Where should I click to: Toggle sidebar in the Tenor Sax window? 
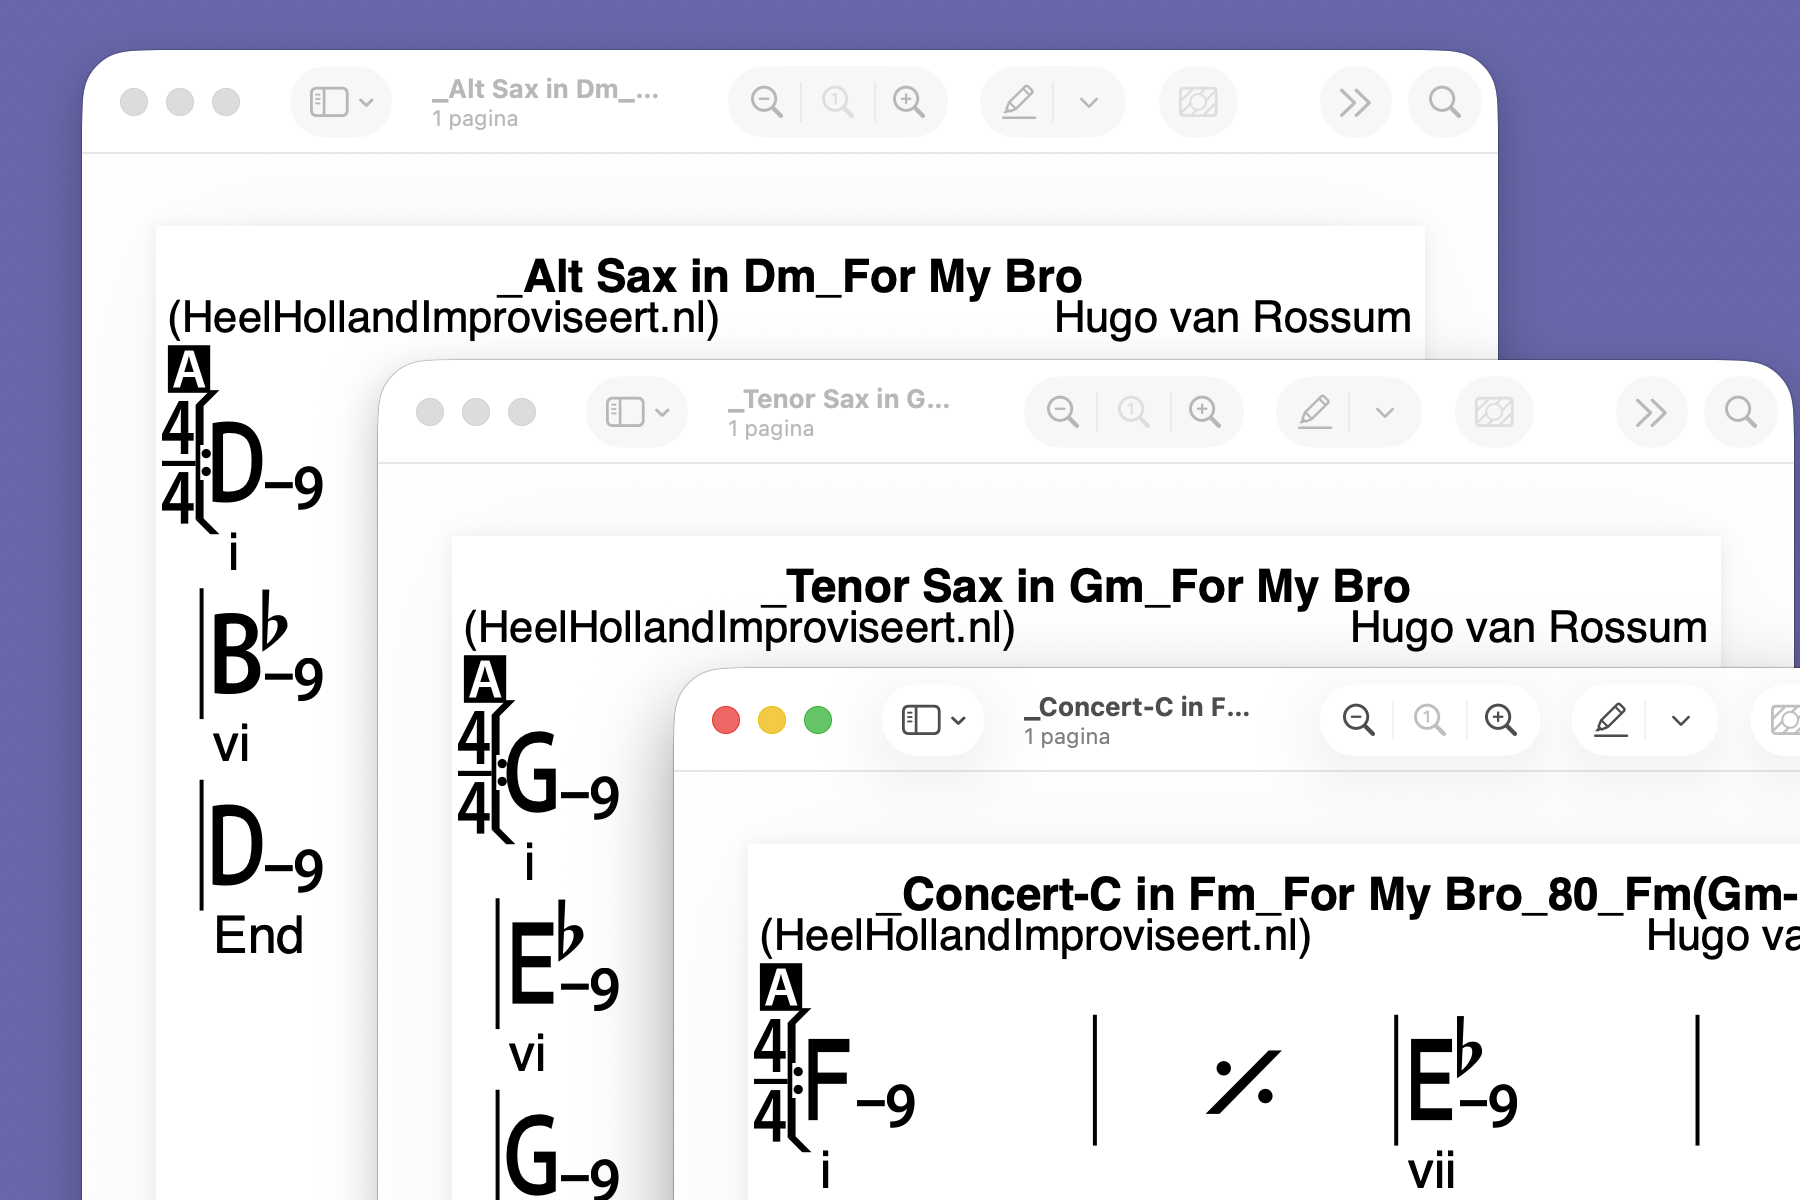(625, 412)
